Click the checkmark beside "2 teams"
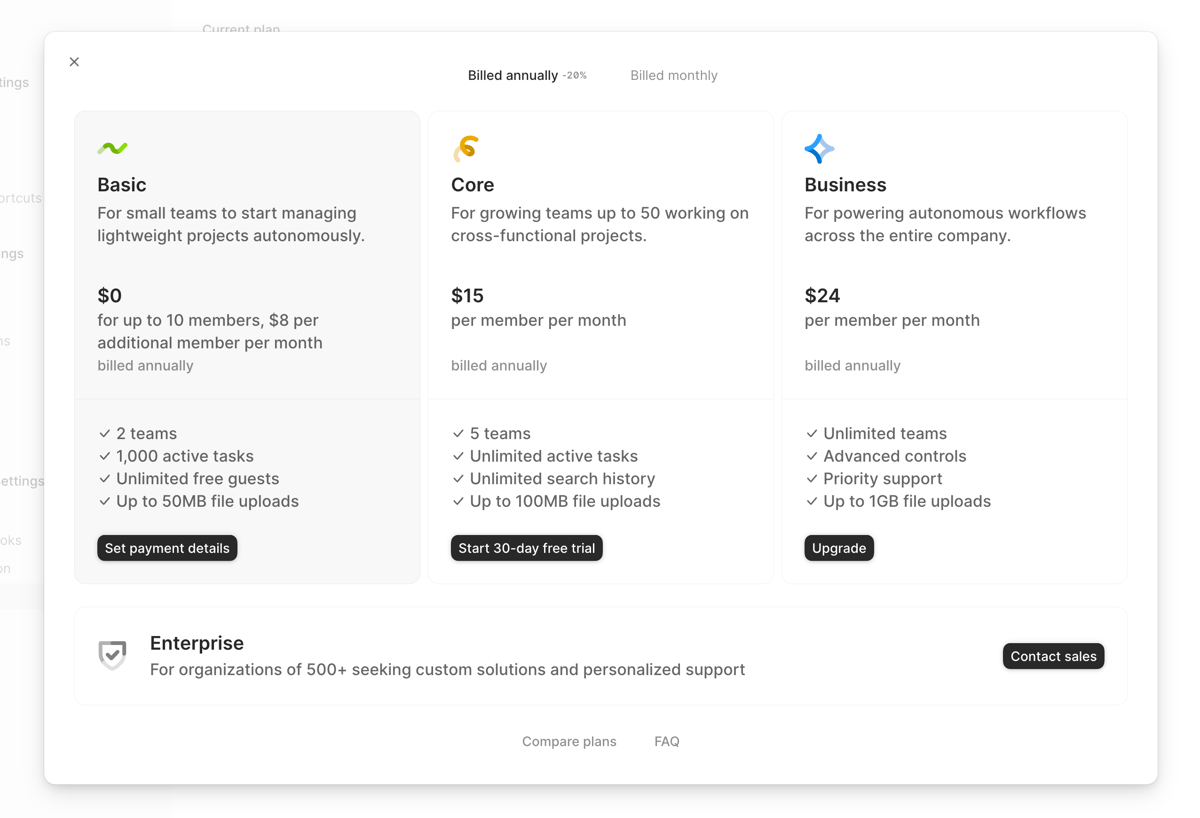1200x818 pixels. point(104,433)
